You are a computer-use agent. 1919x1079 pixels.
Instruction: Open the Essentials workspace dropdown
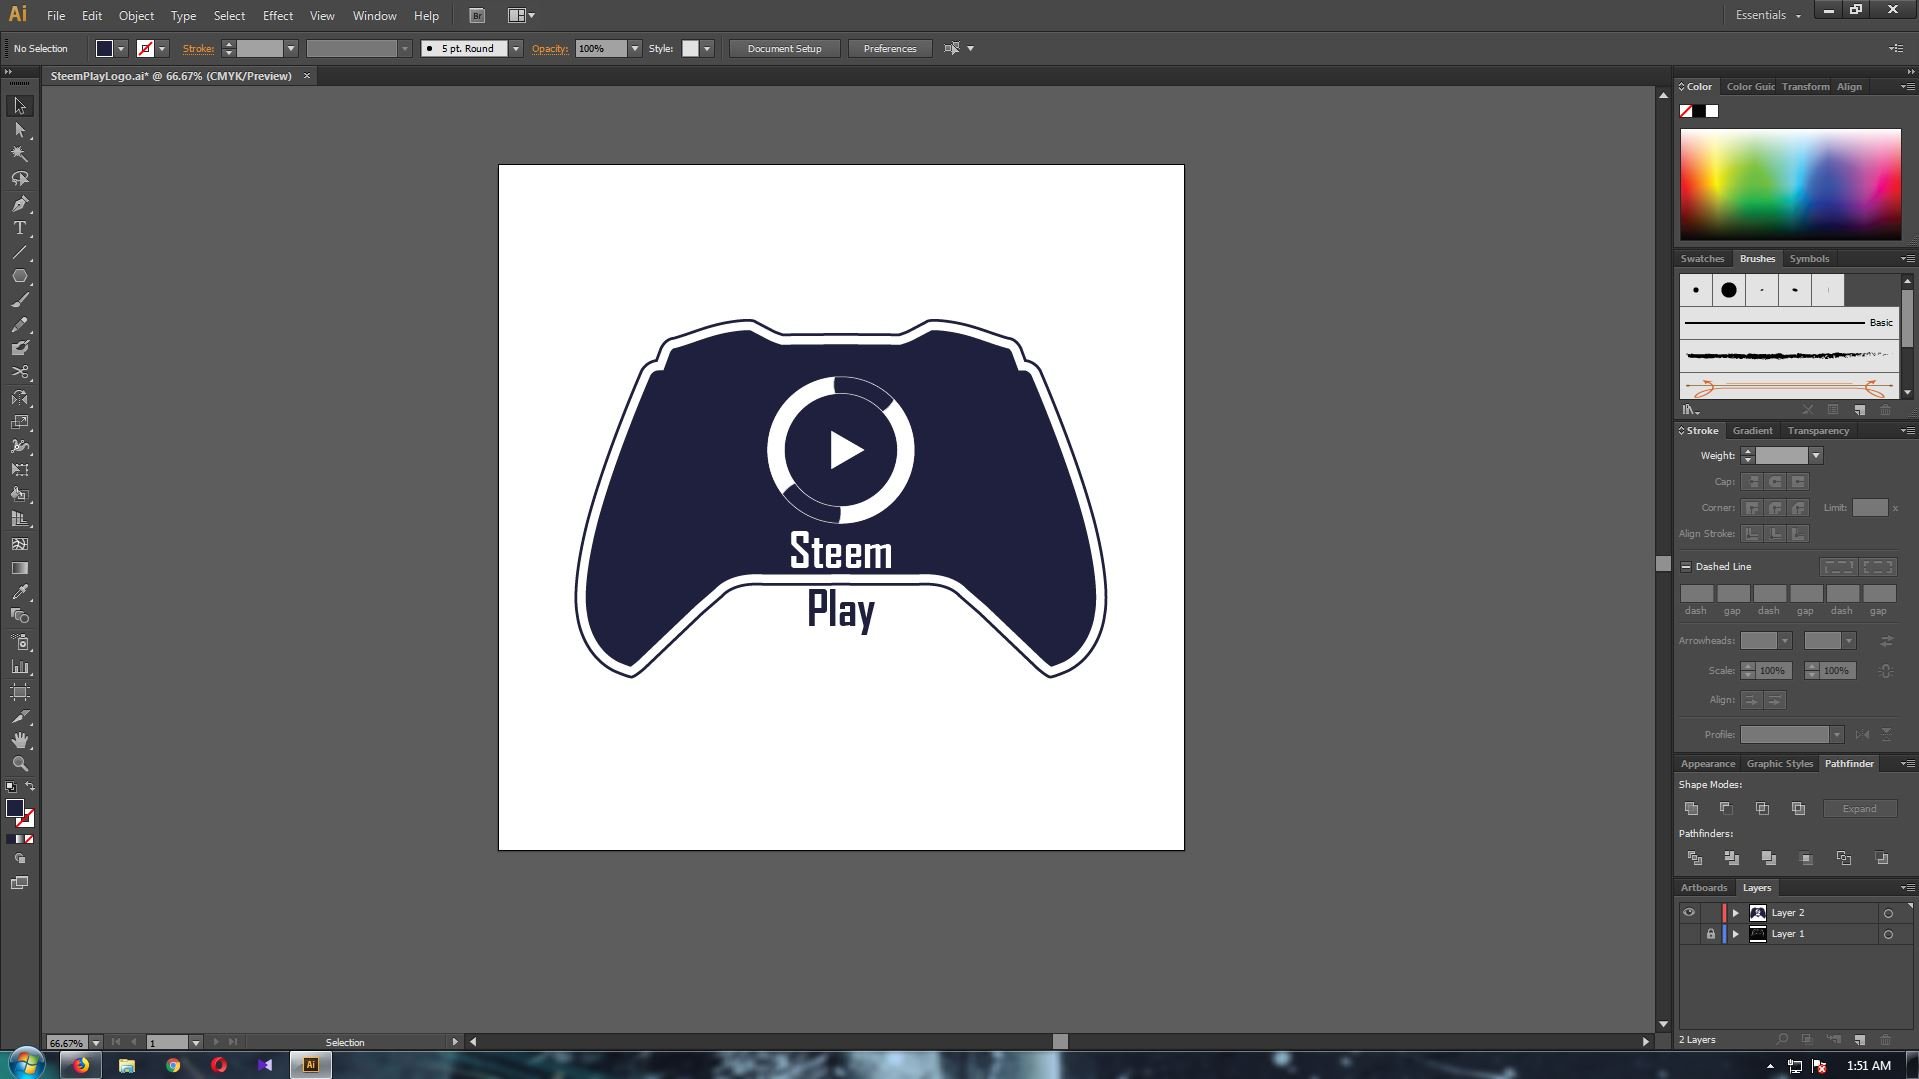[1767, 15]
